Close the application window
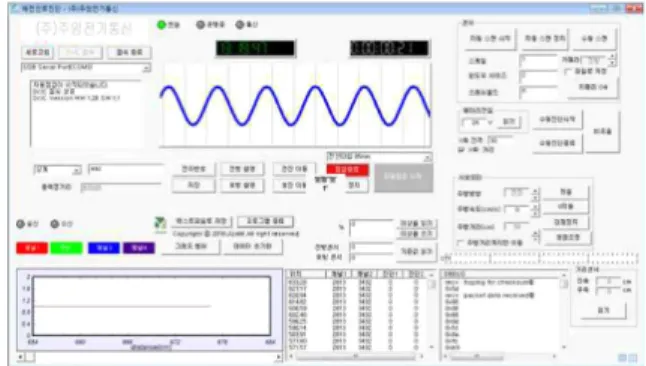 (633, 8)
